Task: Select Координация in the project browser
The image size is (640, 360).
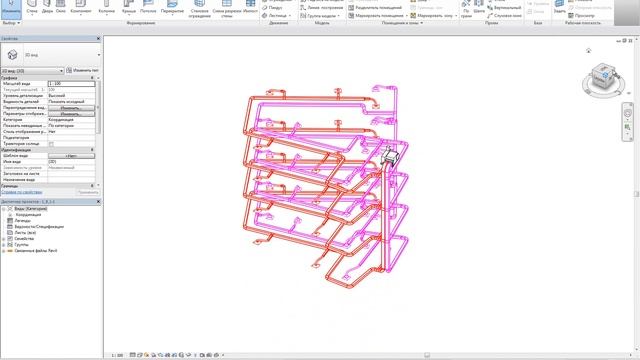Action: click(29, 214)
